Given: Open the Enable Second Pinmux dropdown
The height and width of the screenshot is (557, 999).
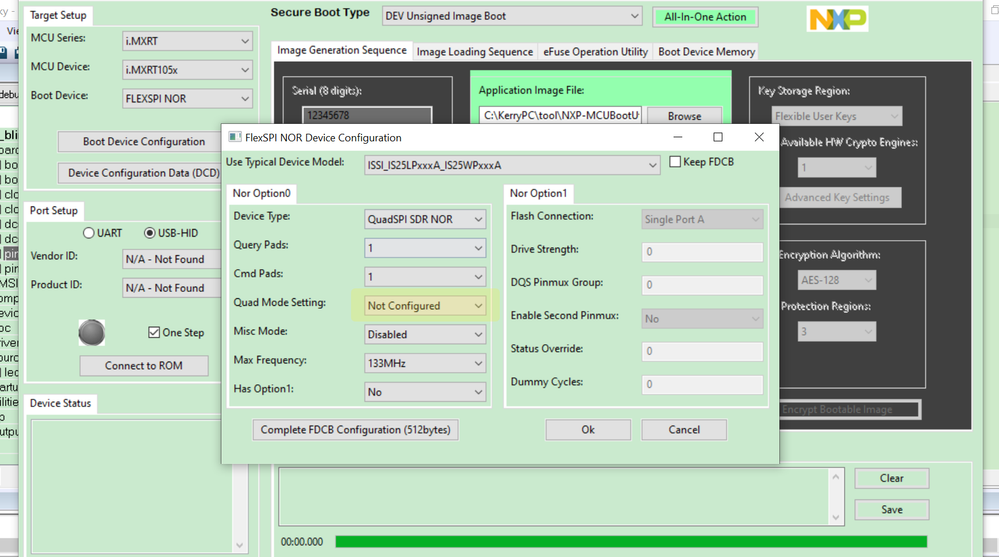Looking at the screenshot, I should click(x=702, y=319).
